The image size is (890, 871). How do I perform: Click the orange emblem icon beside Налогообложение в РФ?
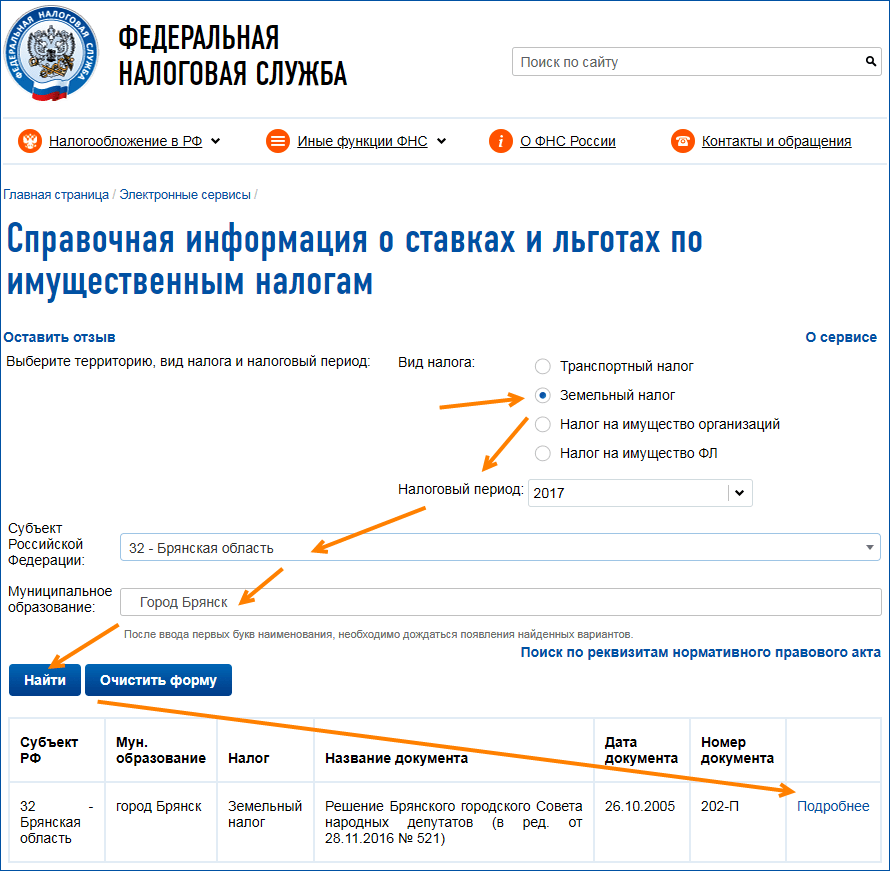[30, 141]
